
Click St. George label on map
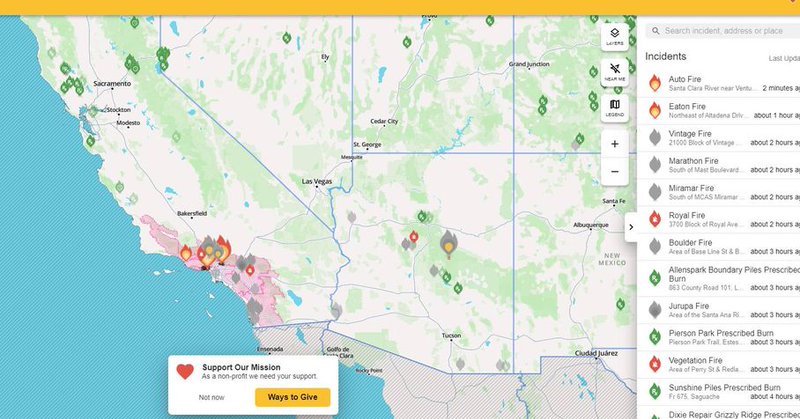click(367, 145)
